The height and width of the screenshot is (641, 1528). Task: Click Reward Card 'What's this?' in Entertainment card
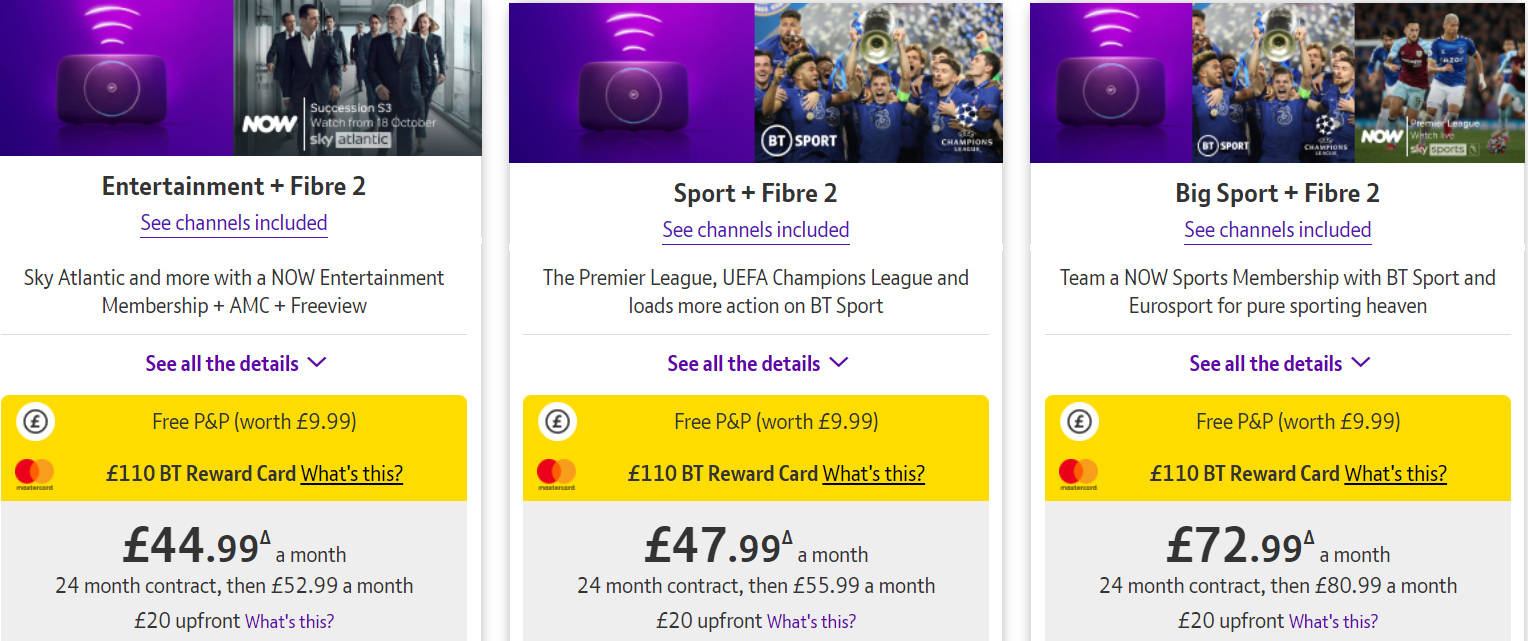pos(352,473)
